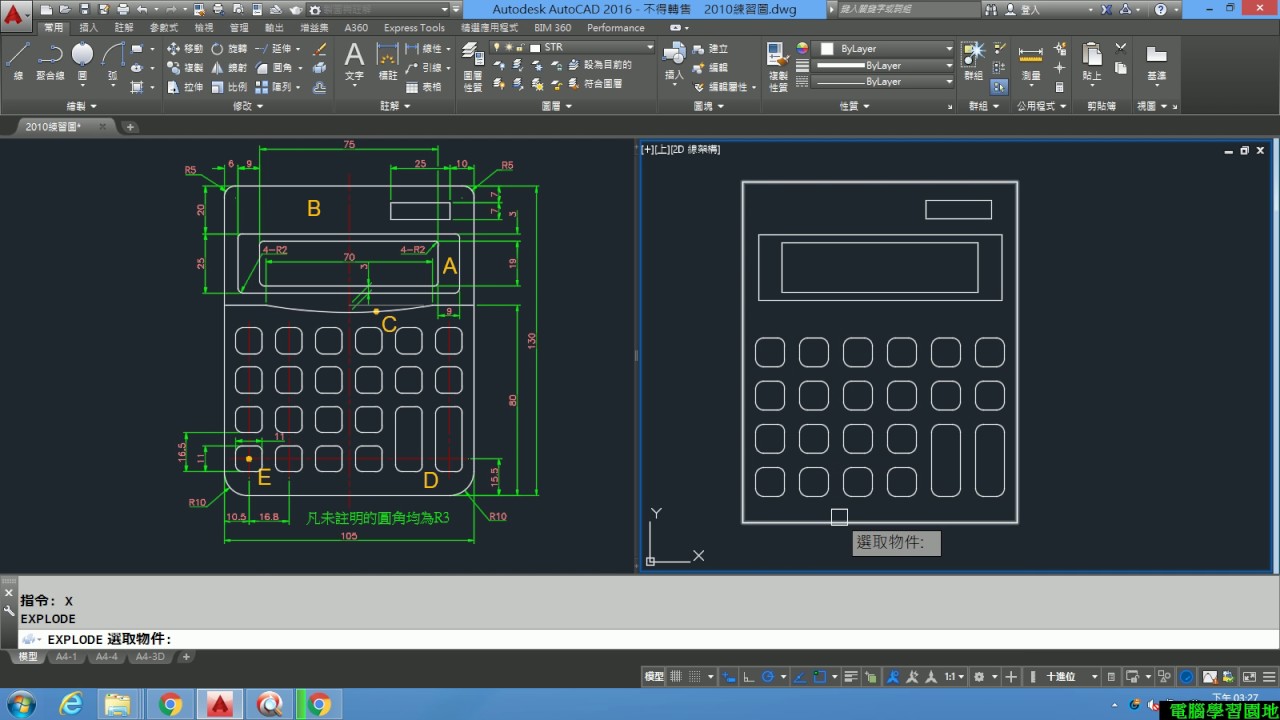Open the A4-1 layout tab
Viewport: 1280px width, 720px height.
[66, 657]
